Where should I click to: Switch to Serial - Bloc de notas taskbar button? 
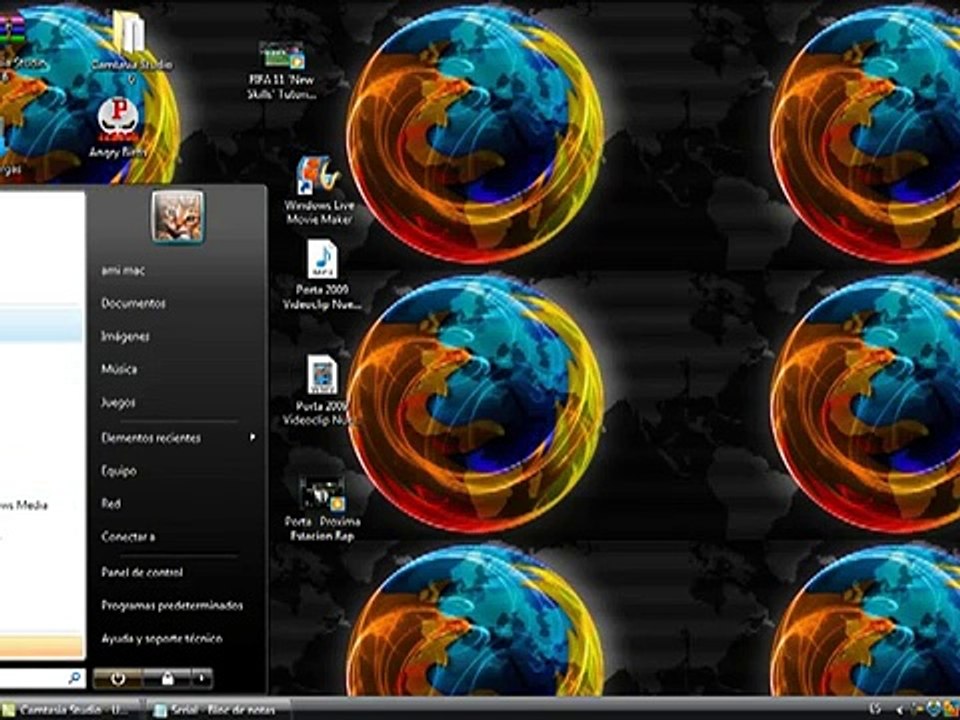(x=219, y=710)
